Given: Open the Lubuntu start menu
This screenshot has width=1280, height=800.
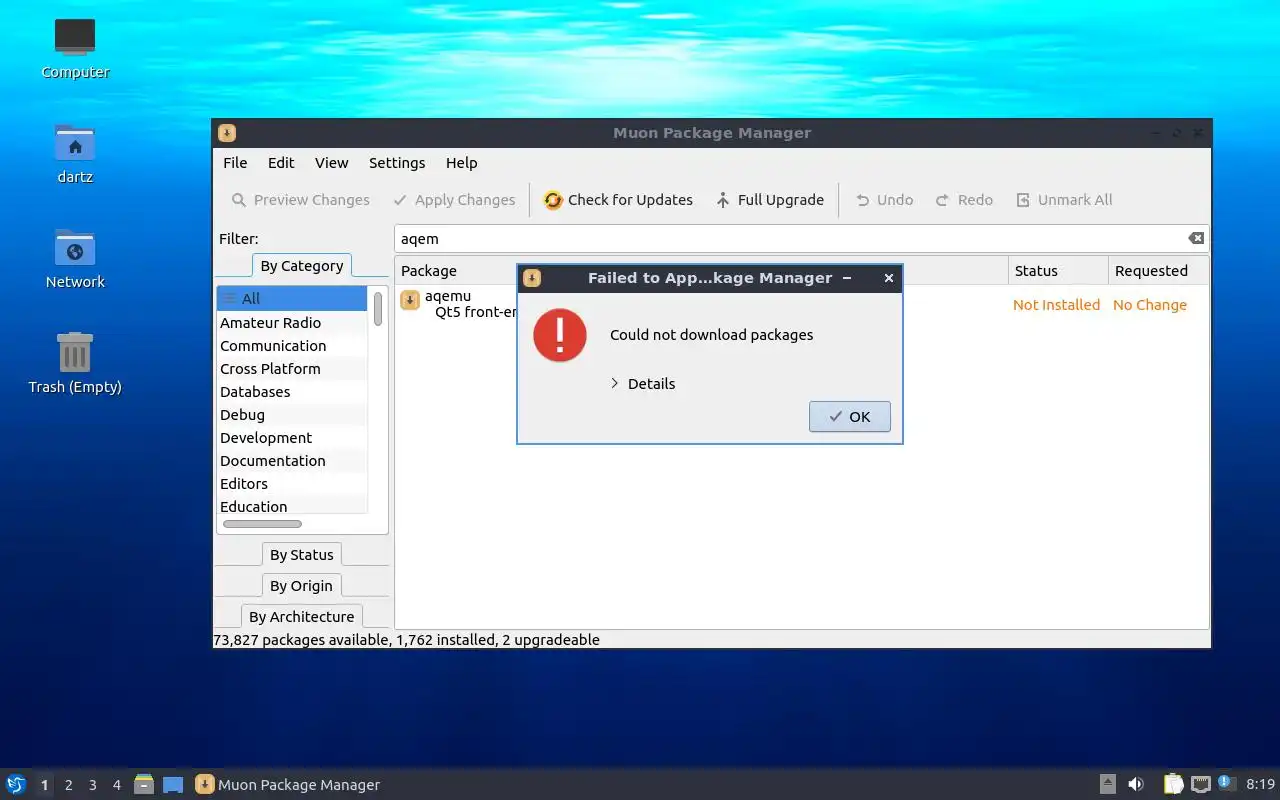Looking at the screenshot, I should tap(16, 784).
